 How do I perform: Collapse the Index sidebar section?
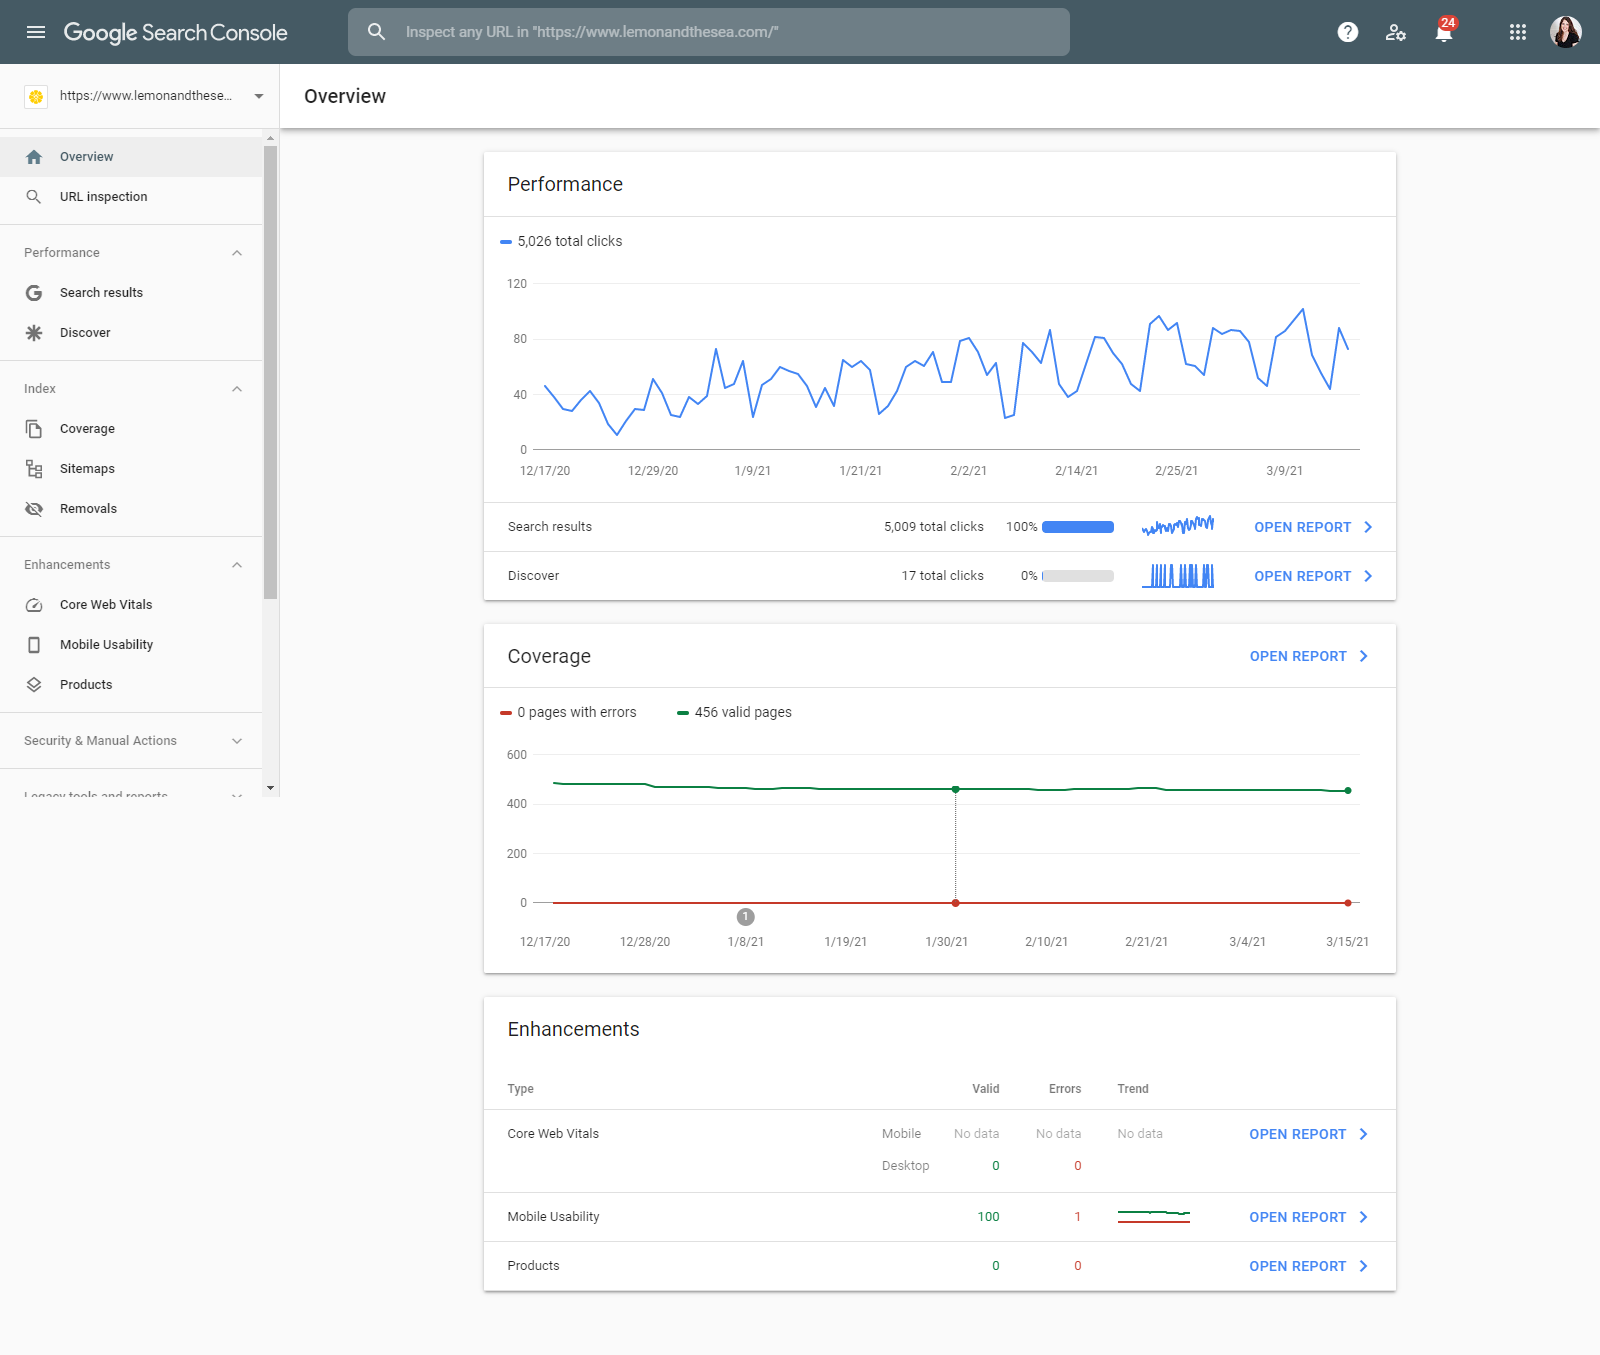[237, 389]
